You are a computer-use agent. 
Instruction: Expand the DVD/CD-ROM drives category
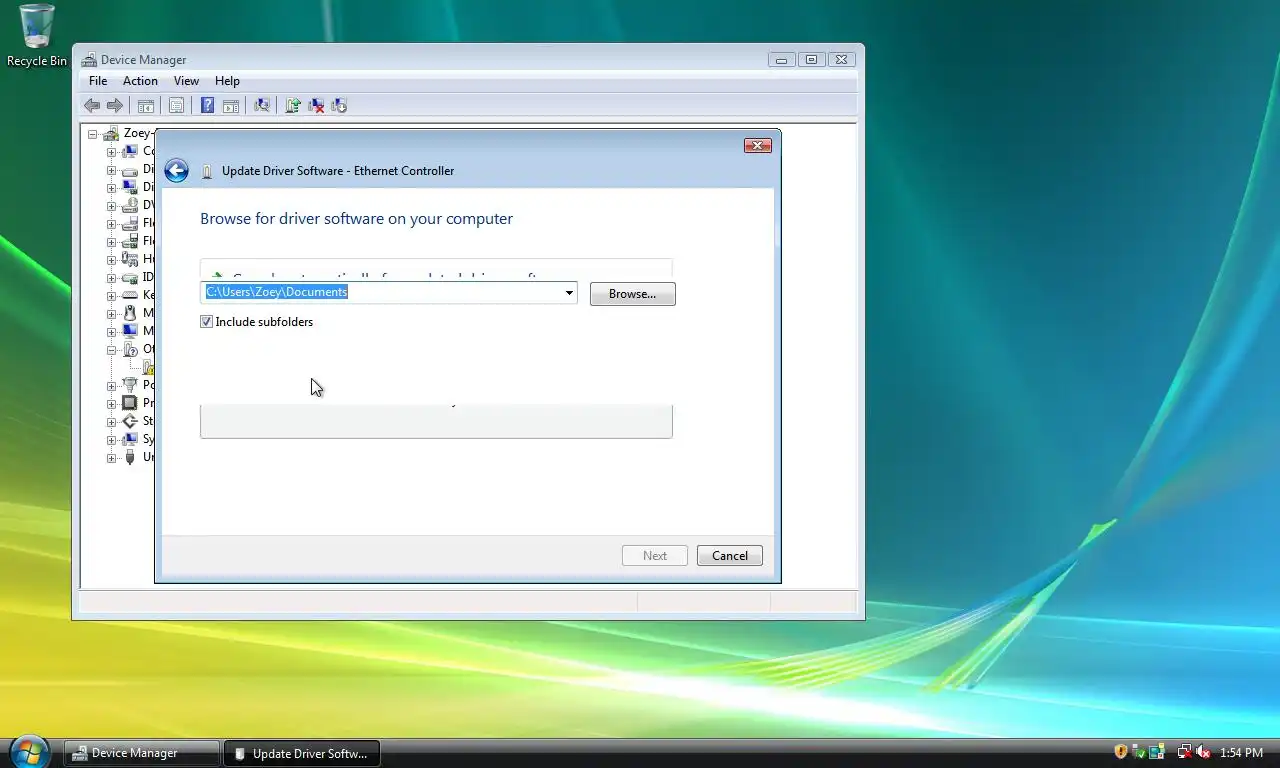111,206
